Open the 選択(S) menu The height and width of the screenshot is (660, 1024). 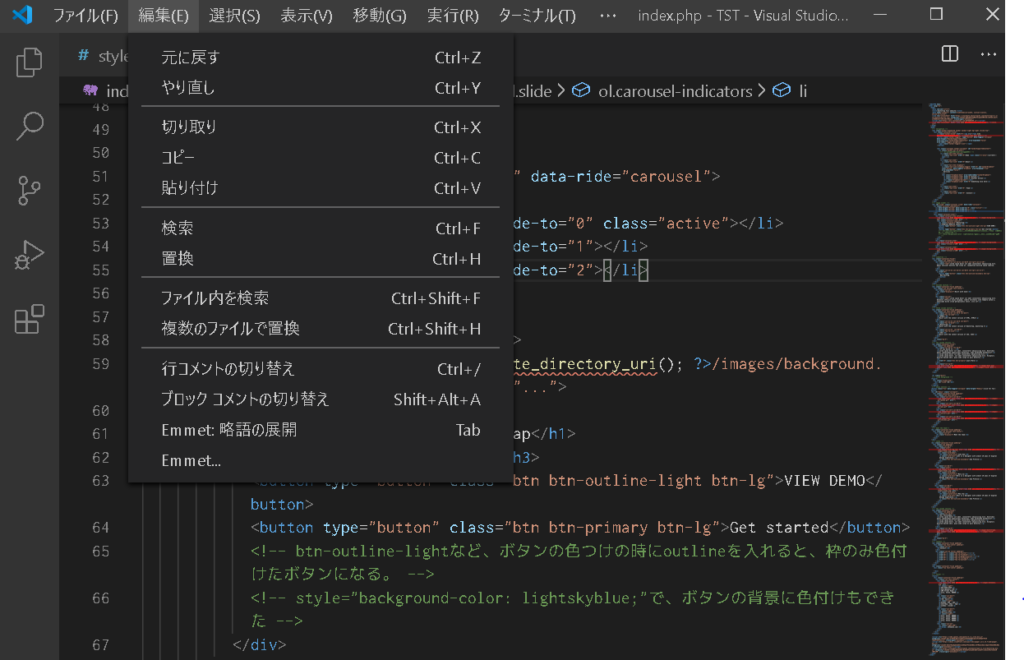(234, 16)
